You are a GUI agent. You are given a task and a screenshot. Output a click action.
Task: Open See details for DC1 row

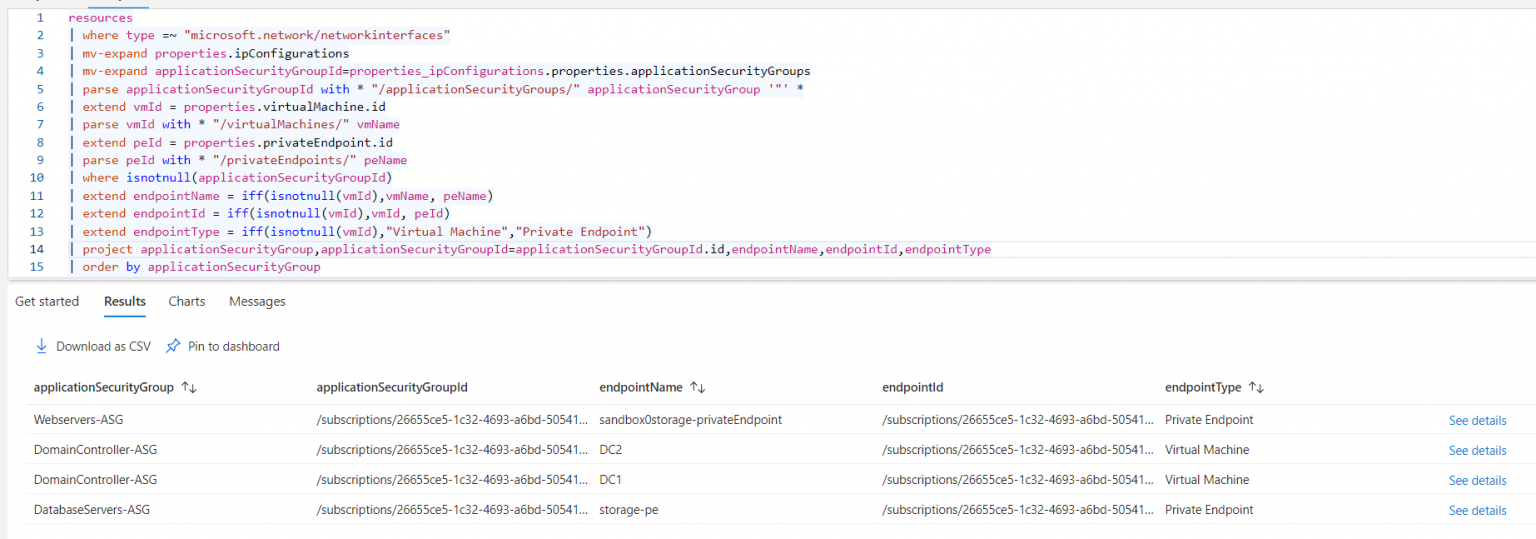(1477, 481)
